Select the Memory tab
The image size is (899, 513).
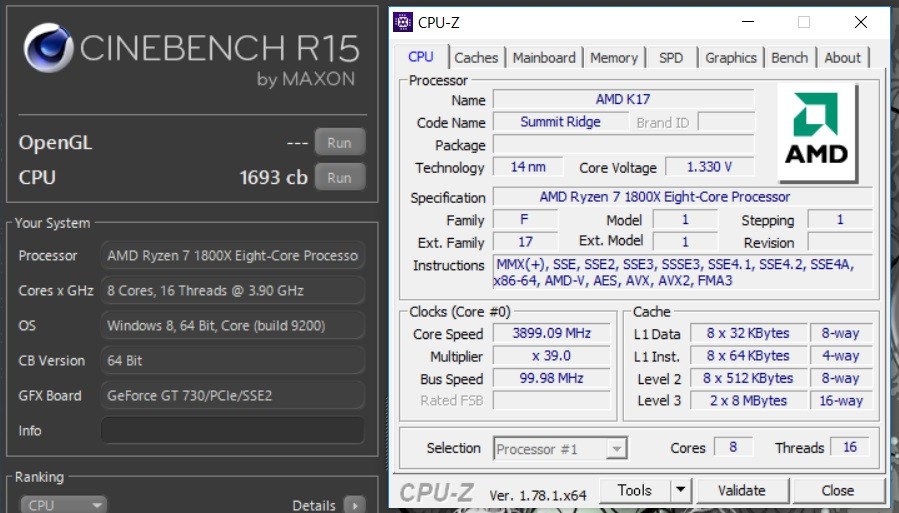click(x=614, y=58)
